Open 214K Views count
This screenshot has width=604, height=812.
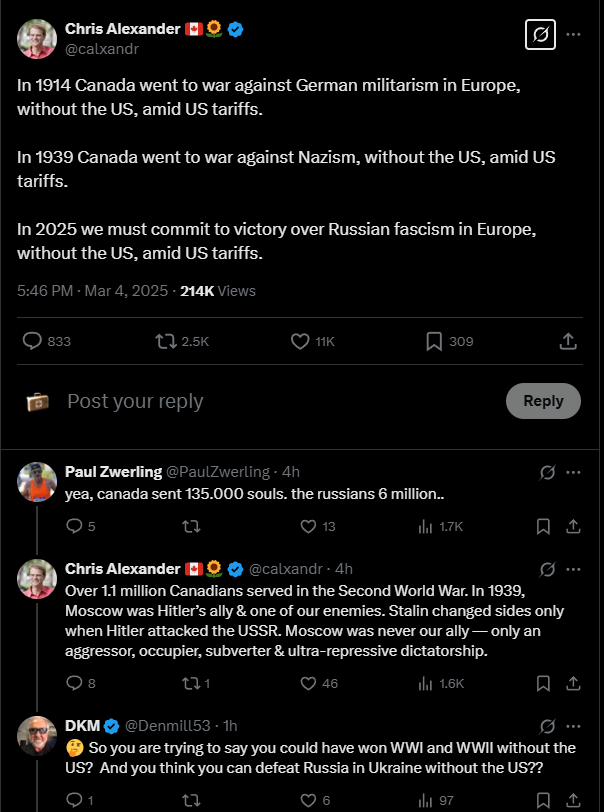[218, 291]
